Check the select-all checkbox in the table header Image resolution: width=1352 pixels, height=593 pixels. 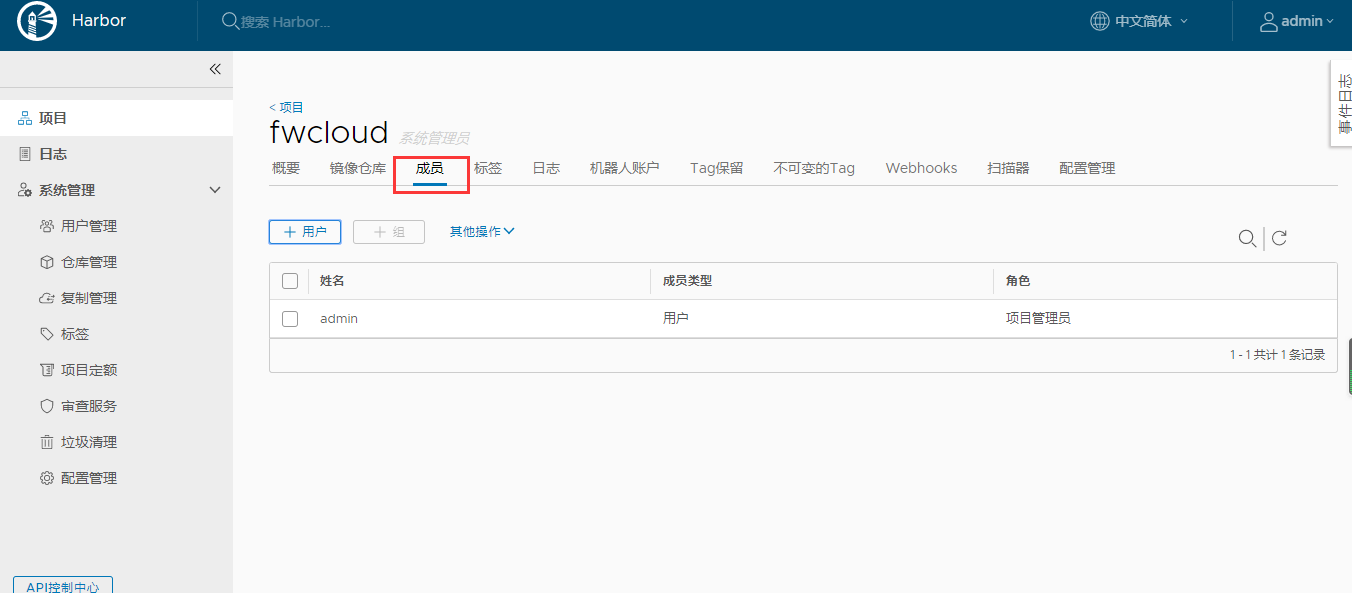(x=289, y=280)
